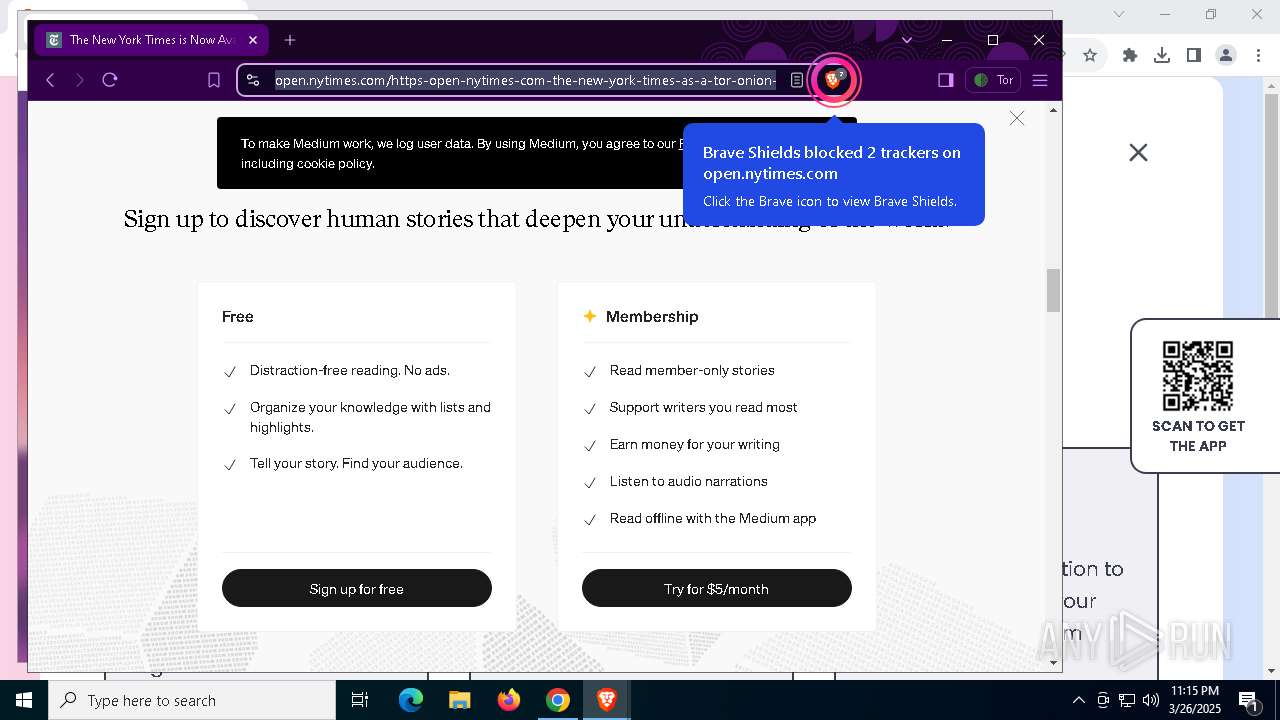
Task: Click network icon in system tray
Action: (x=1127, y=700)
